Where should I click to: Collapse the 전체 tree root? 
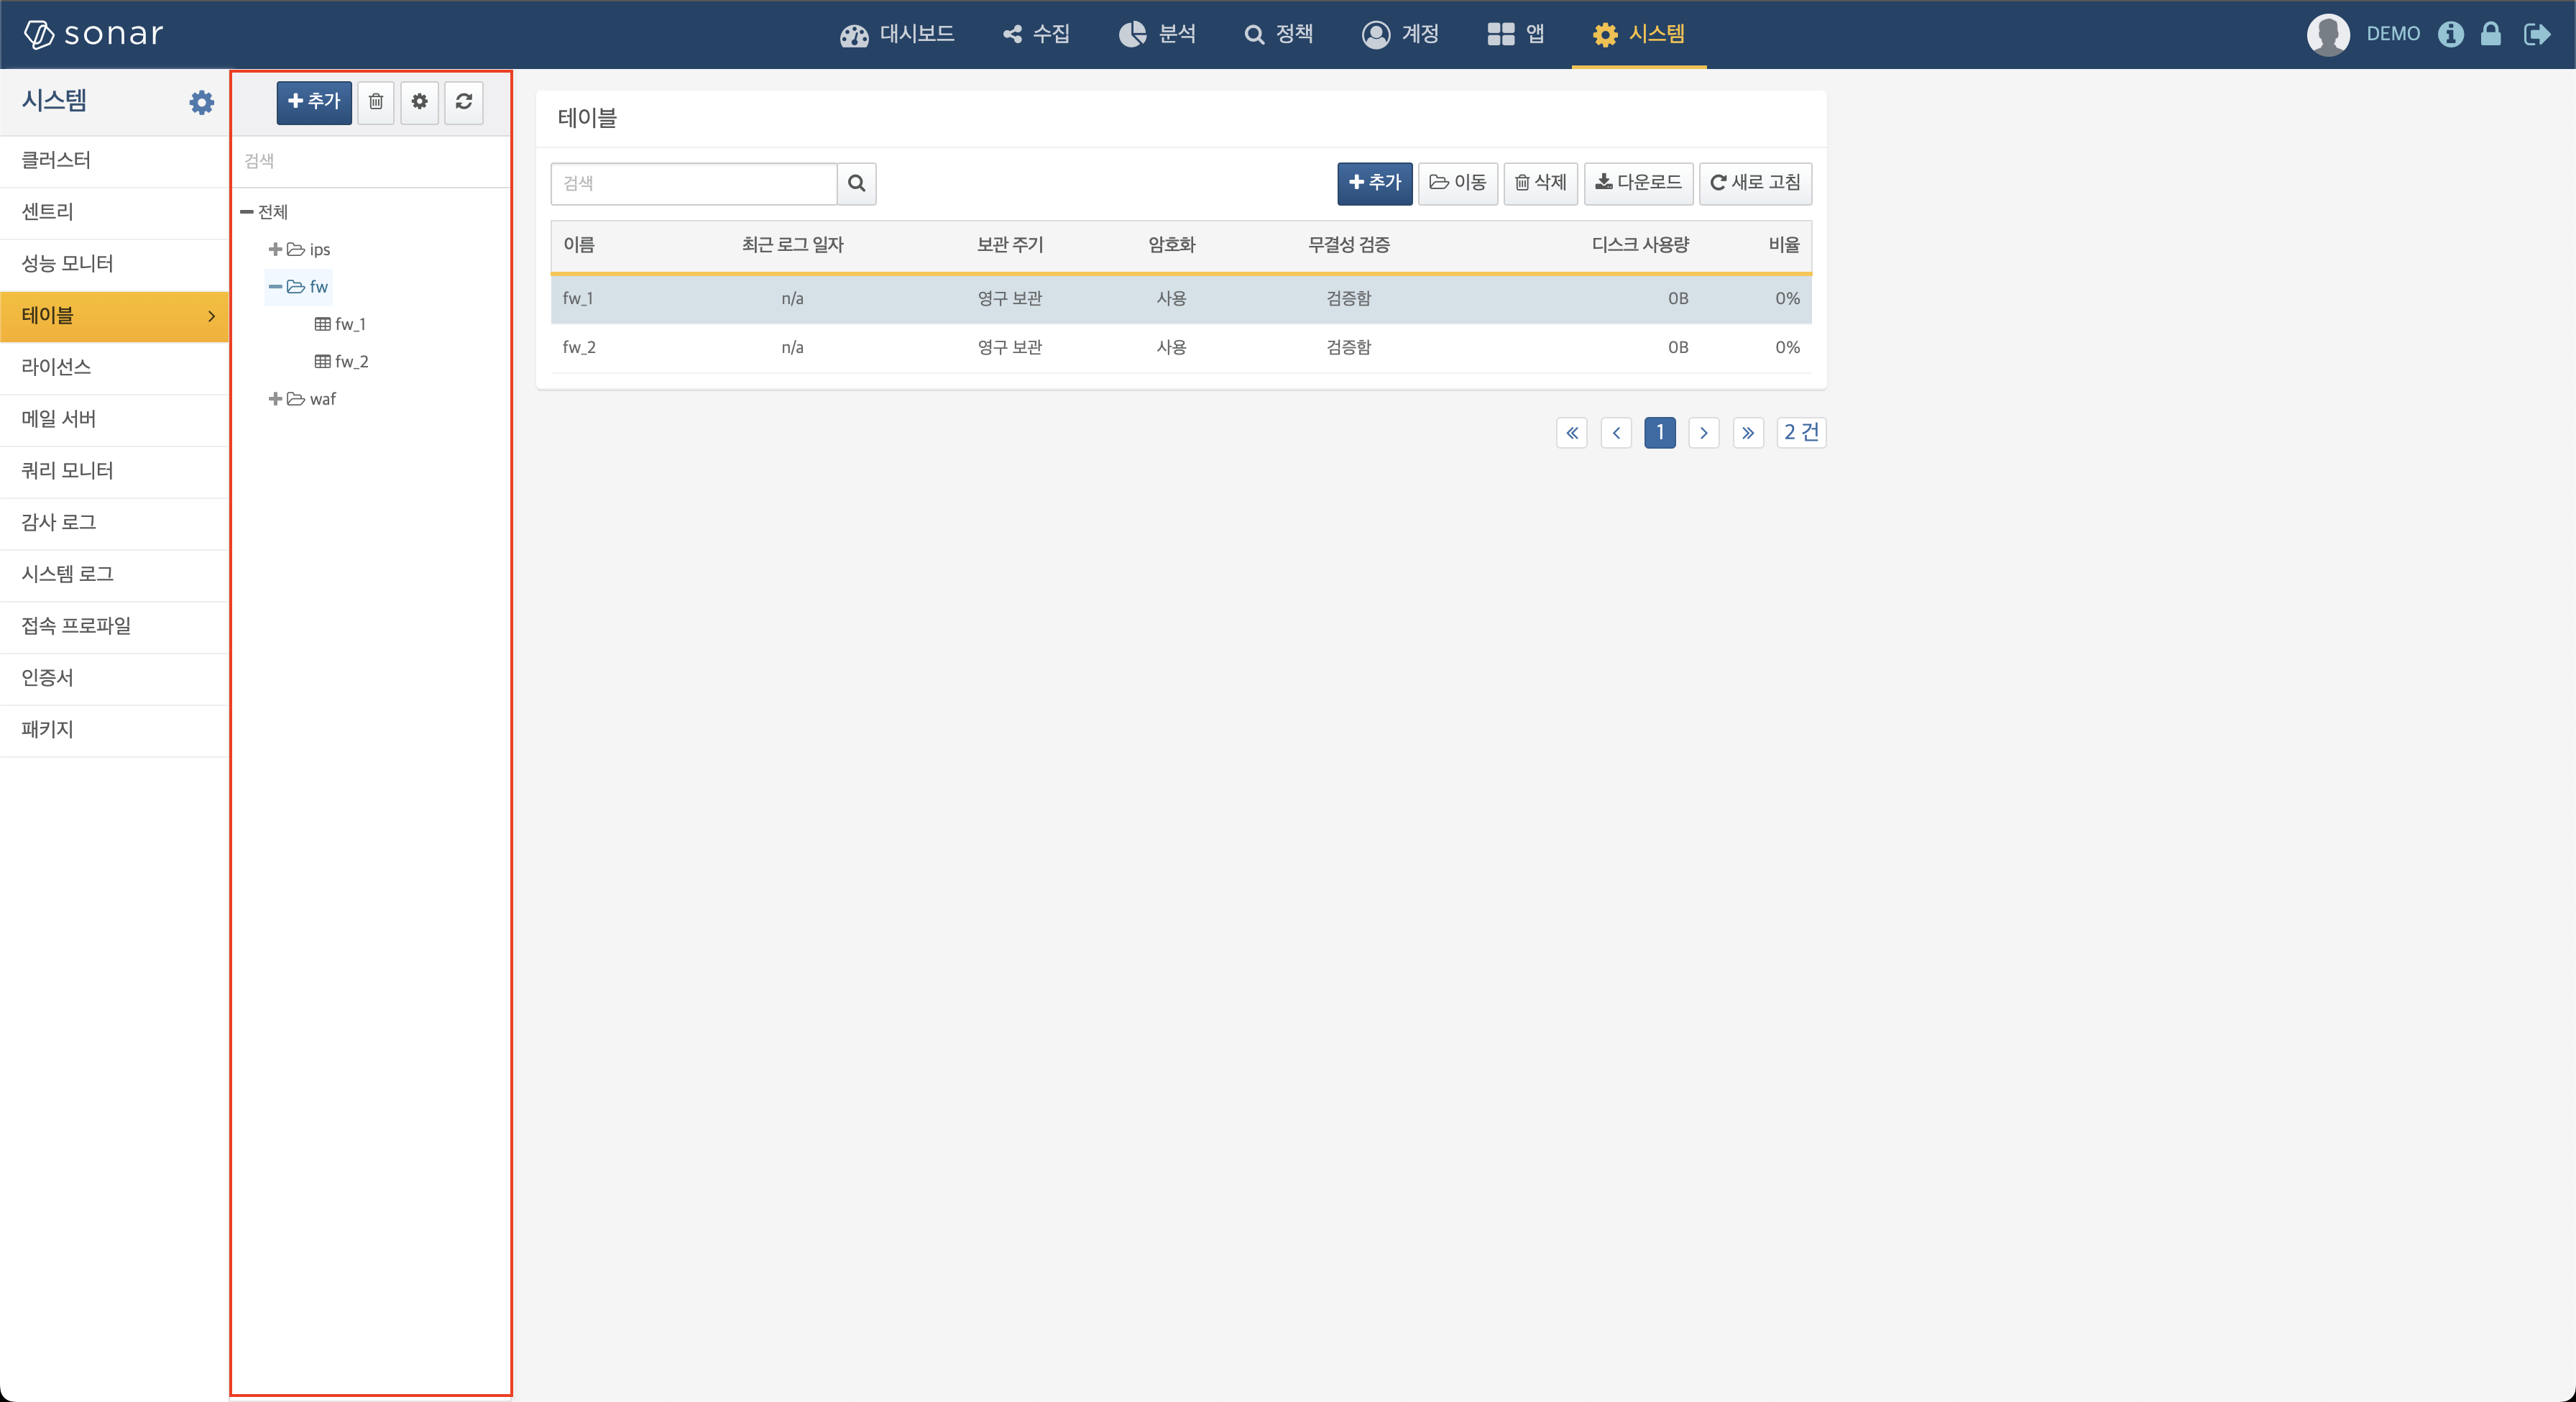246,212
